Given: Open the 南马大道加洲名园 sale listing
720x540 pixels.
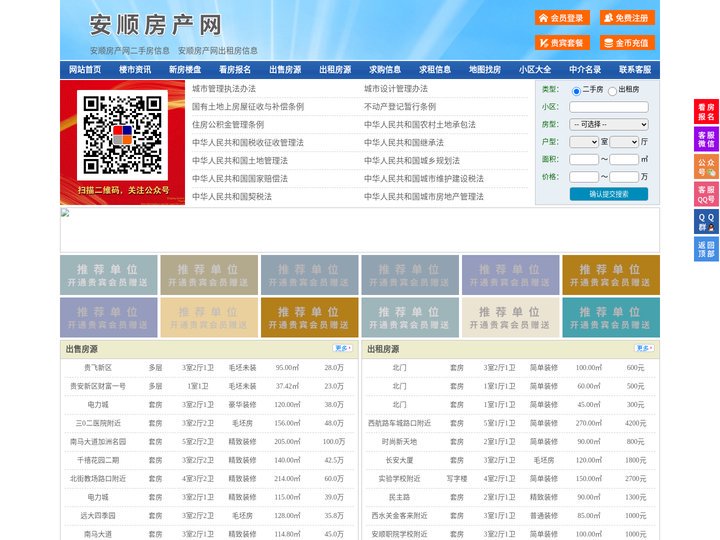Looking at the screenshot, I should click(98, 442).
